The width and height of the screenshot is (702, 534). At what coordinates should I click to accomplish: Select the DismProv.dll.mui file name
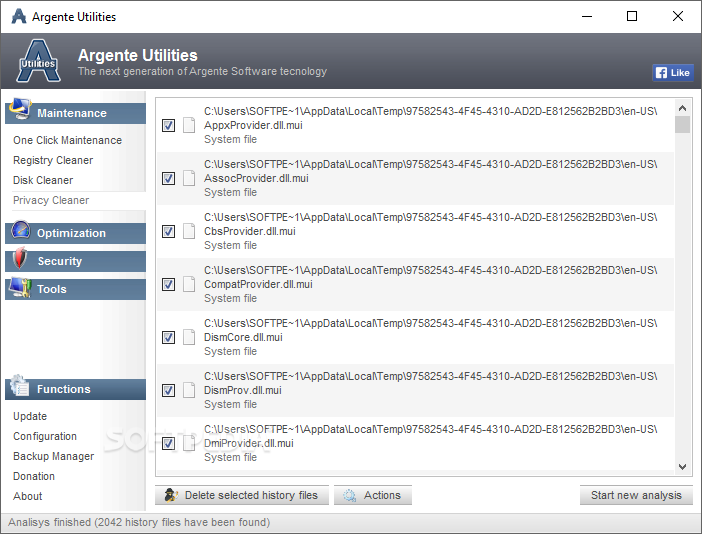click(x=243, y=390)
